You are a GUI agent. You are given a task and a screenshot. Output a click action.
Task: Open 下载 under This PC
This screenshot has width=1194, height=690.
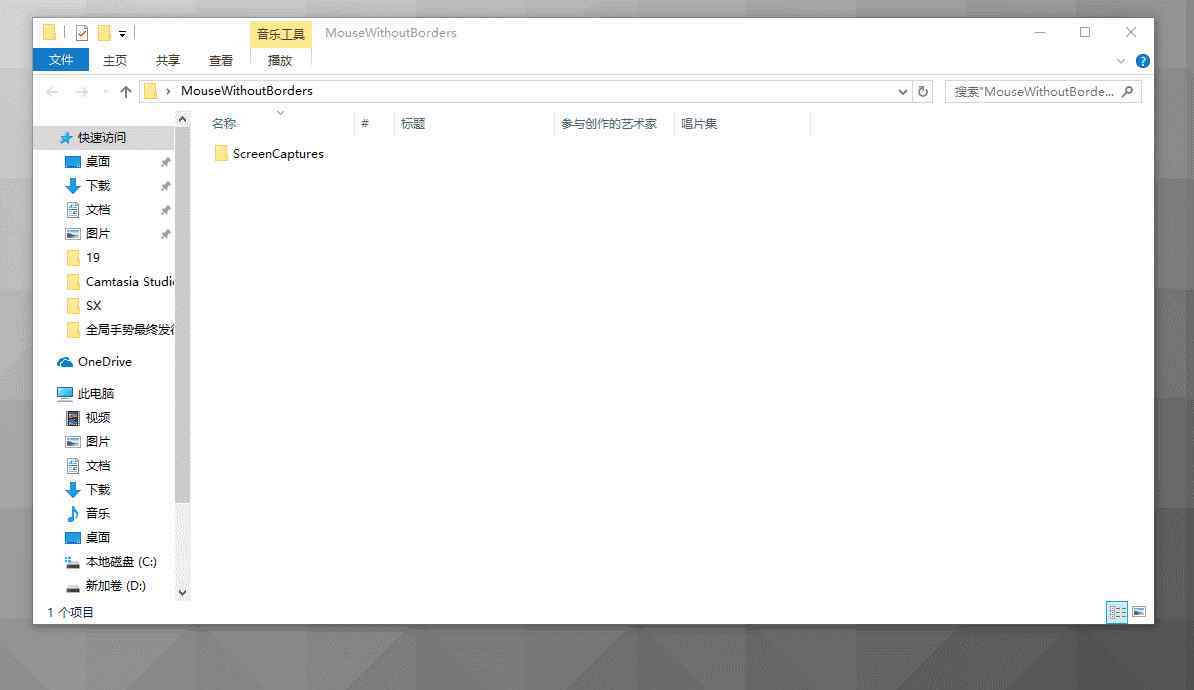[x=97, y=490]
